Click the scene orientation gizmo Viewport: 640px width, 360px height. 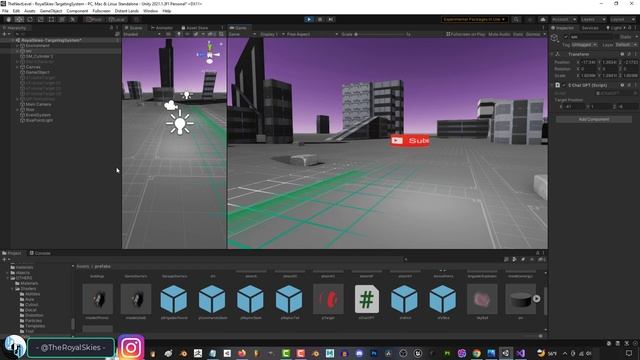coord(209,53)
